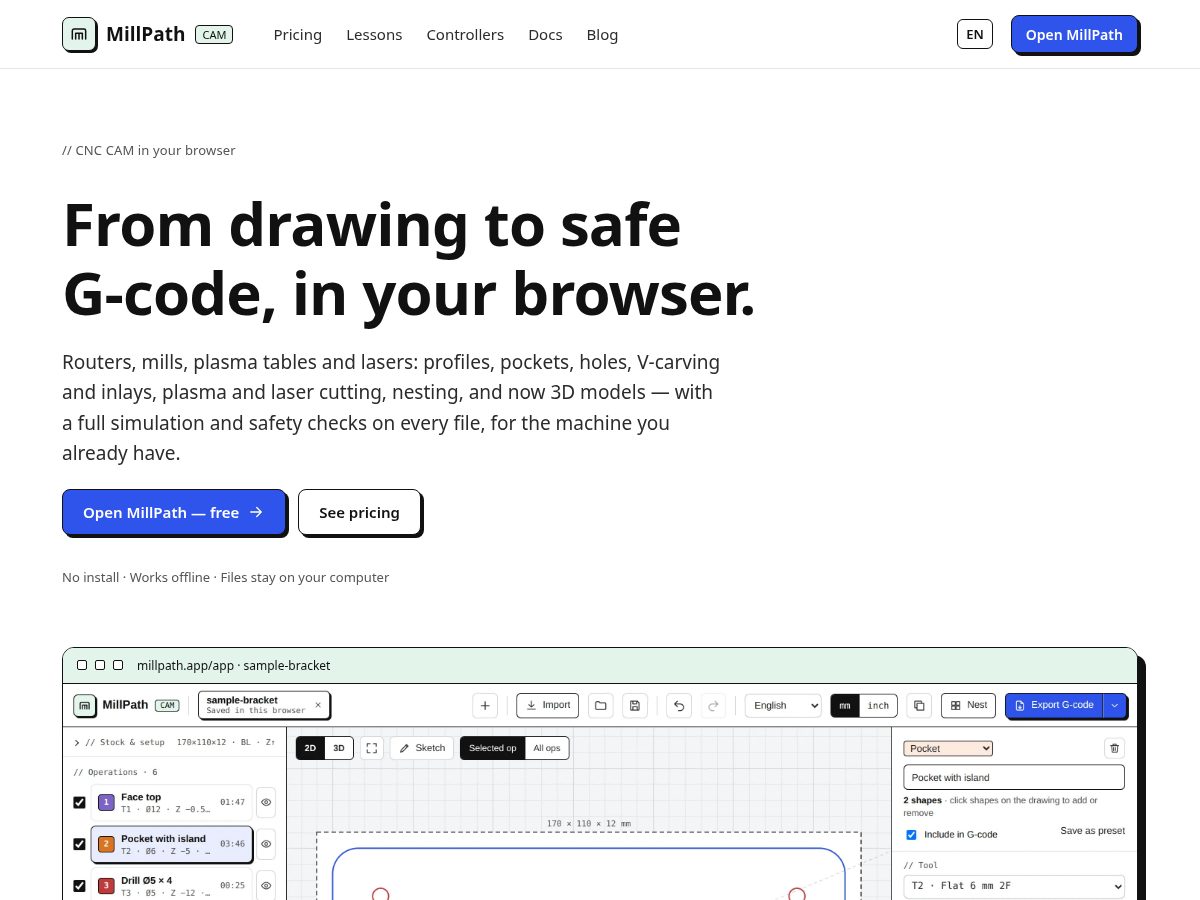The image size is (1200, 900).
Task: Open the Blog nav item
Action: coord(602,34)
